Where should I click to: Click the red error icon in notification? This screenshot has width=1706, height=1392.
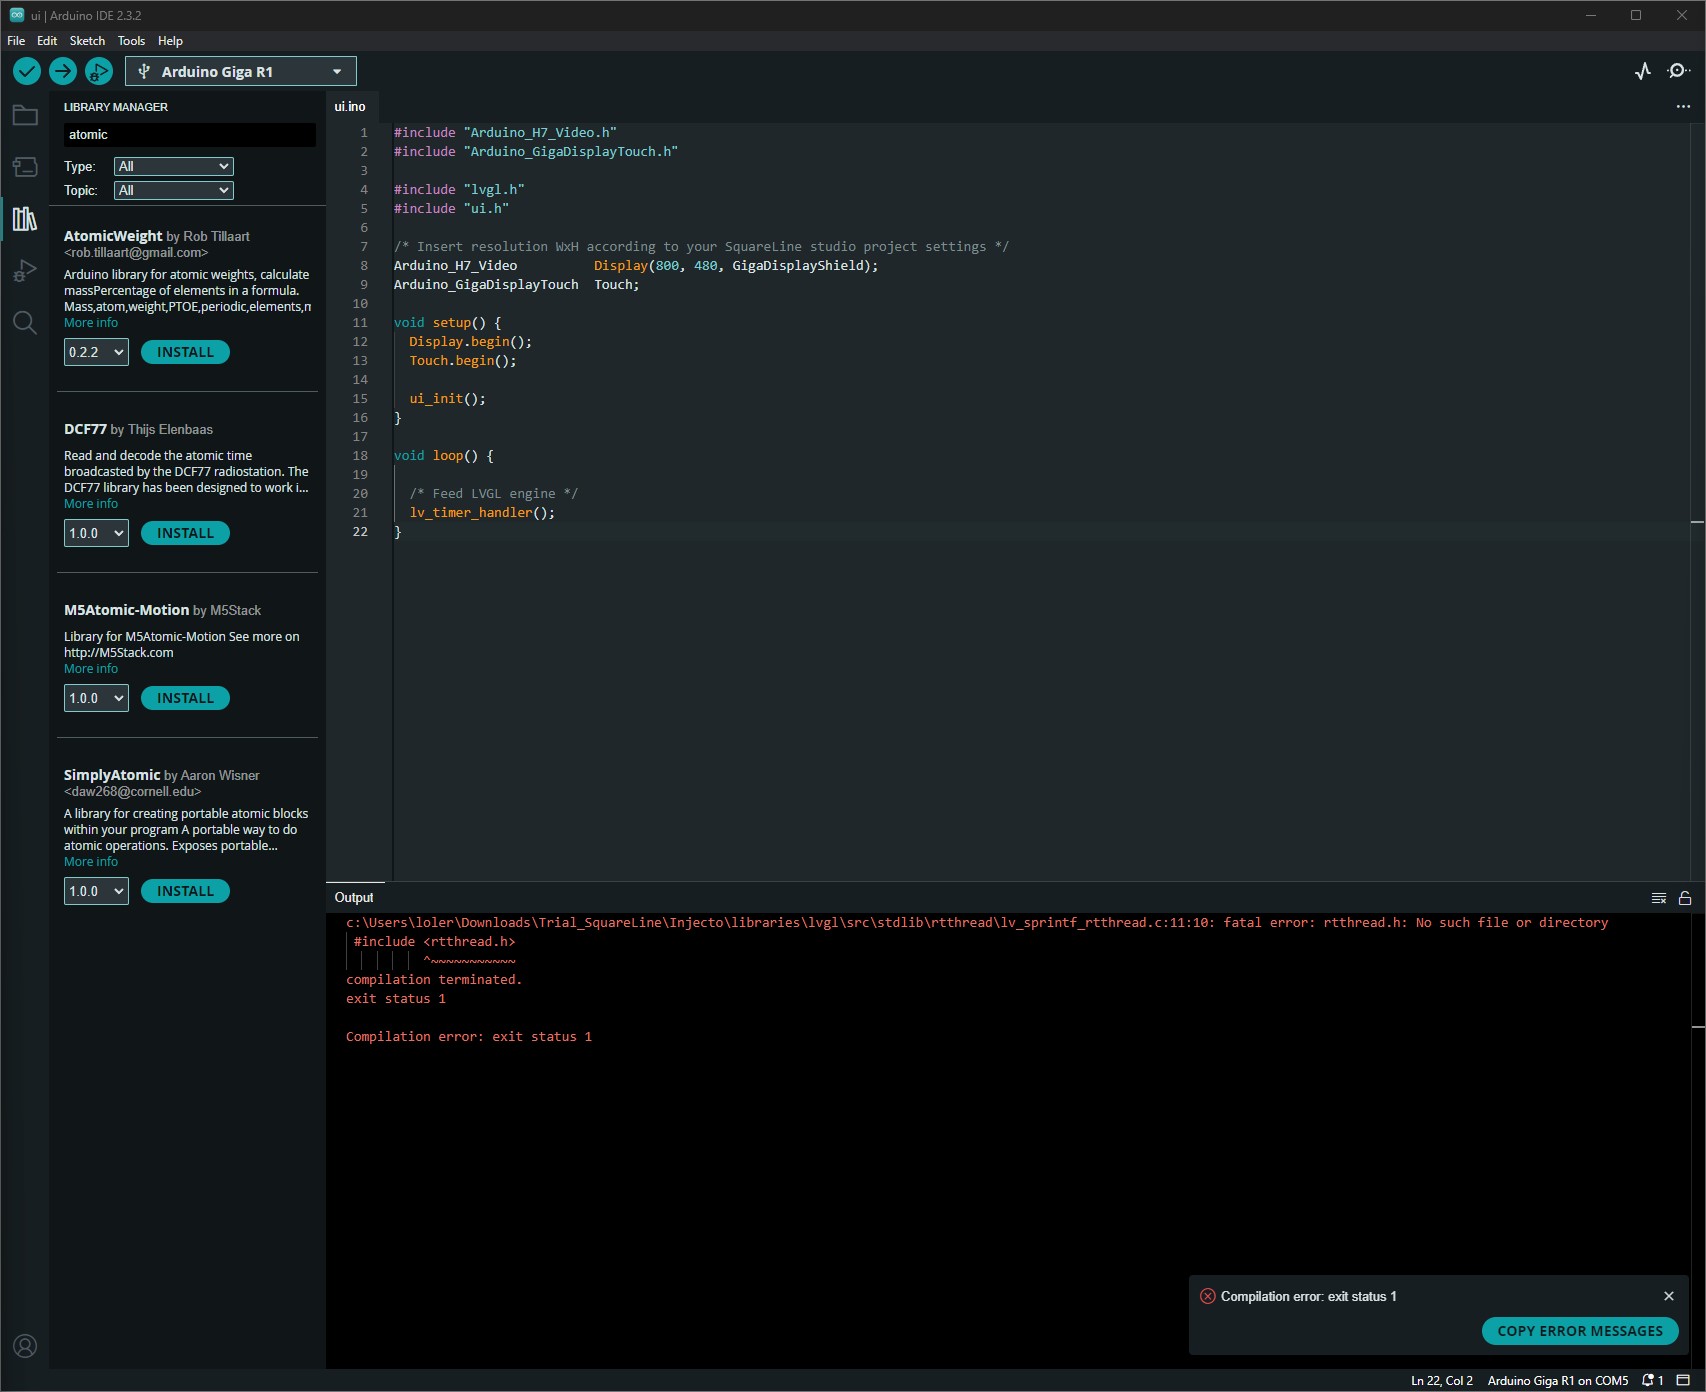[x=1208, y=1296]
